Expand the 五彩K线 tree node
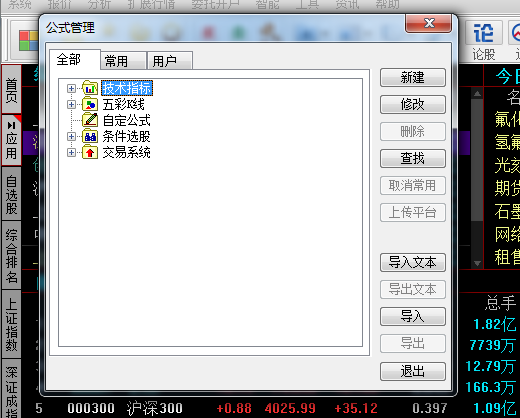The width and height of the screenshot is (520, 418). tap(71, 104)
